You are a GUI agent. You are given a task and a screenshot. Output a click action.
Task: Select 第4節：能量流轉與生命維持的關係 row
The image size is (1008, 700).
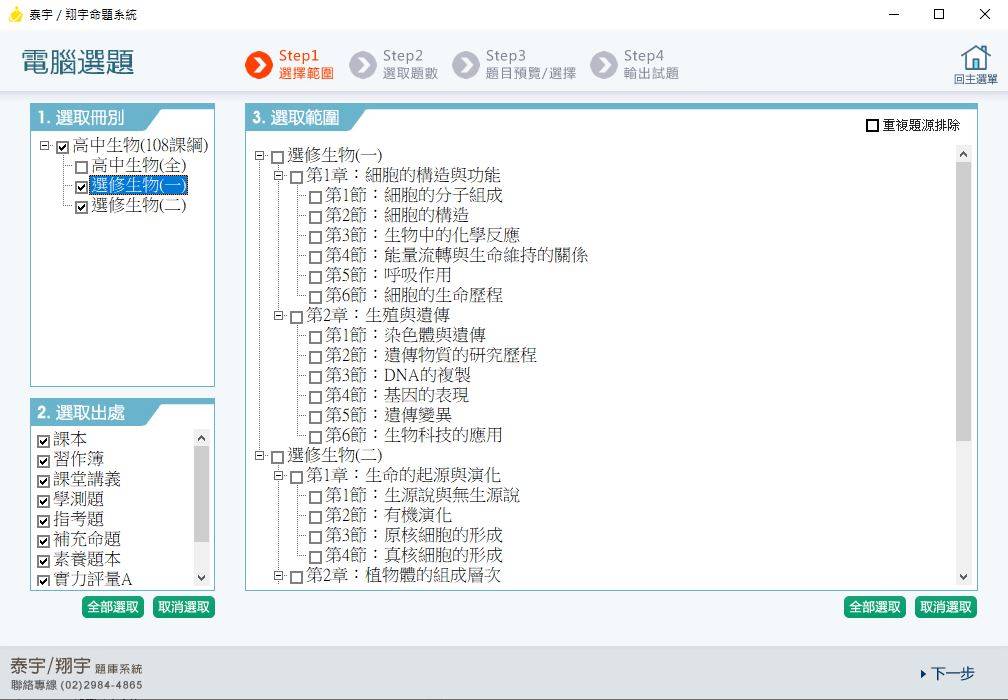point(456,255)
